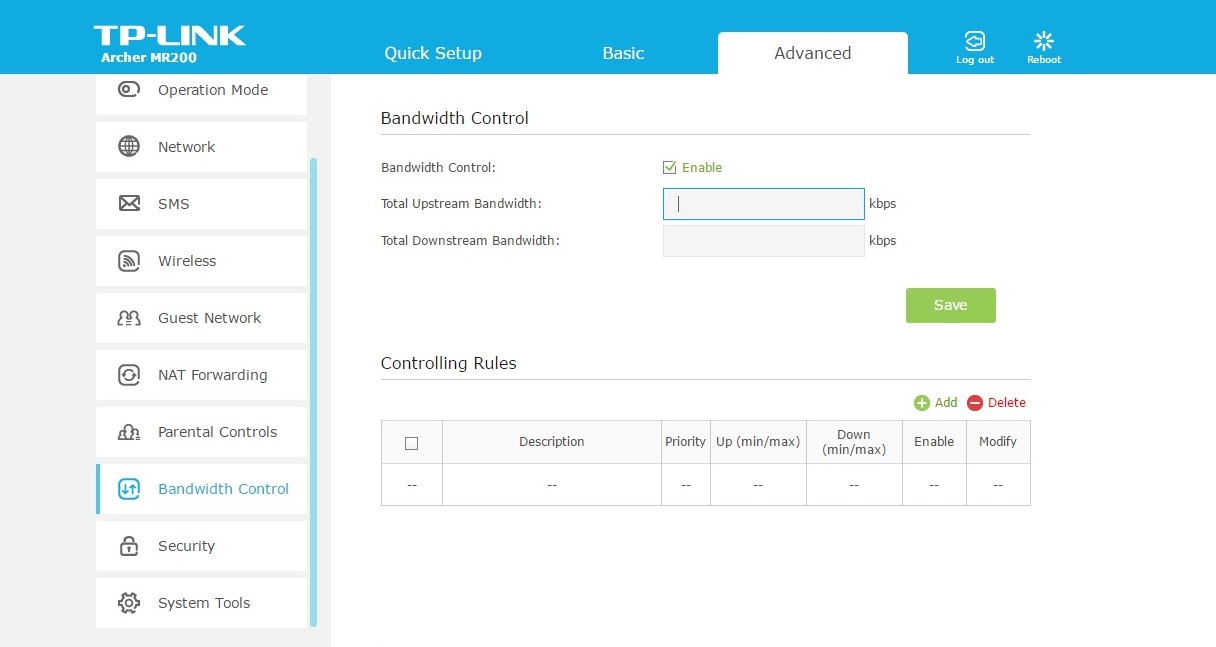The image size is (1216, 647).
Task: Open Security via the padlock icon
Action: [129, 546]
